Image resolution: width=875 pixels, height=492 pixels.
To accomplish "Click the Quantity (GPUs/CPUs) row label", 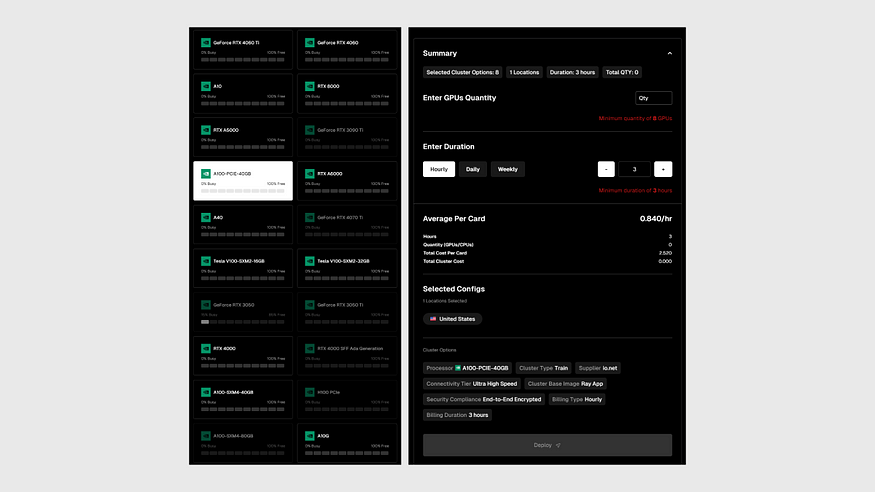I will pyautogui.click(x=448, y=245).
